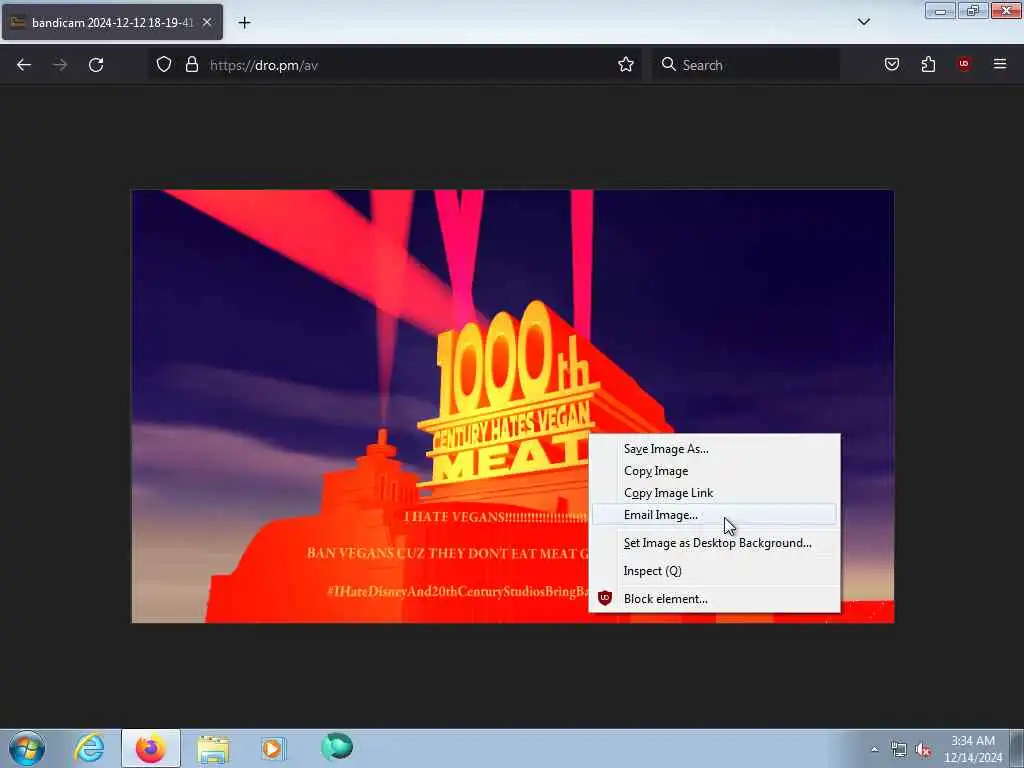Minimize the Firefox window
Image resolution: width=1024 pixels, height=768 pixels.
click(x=940, y=11)
